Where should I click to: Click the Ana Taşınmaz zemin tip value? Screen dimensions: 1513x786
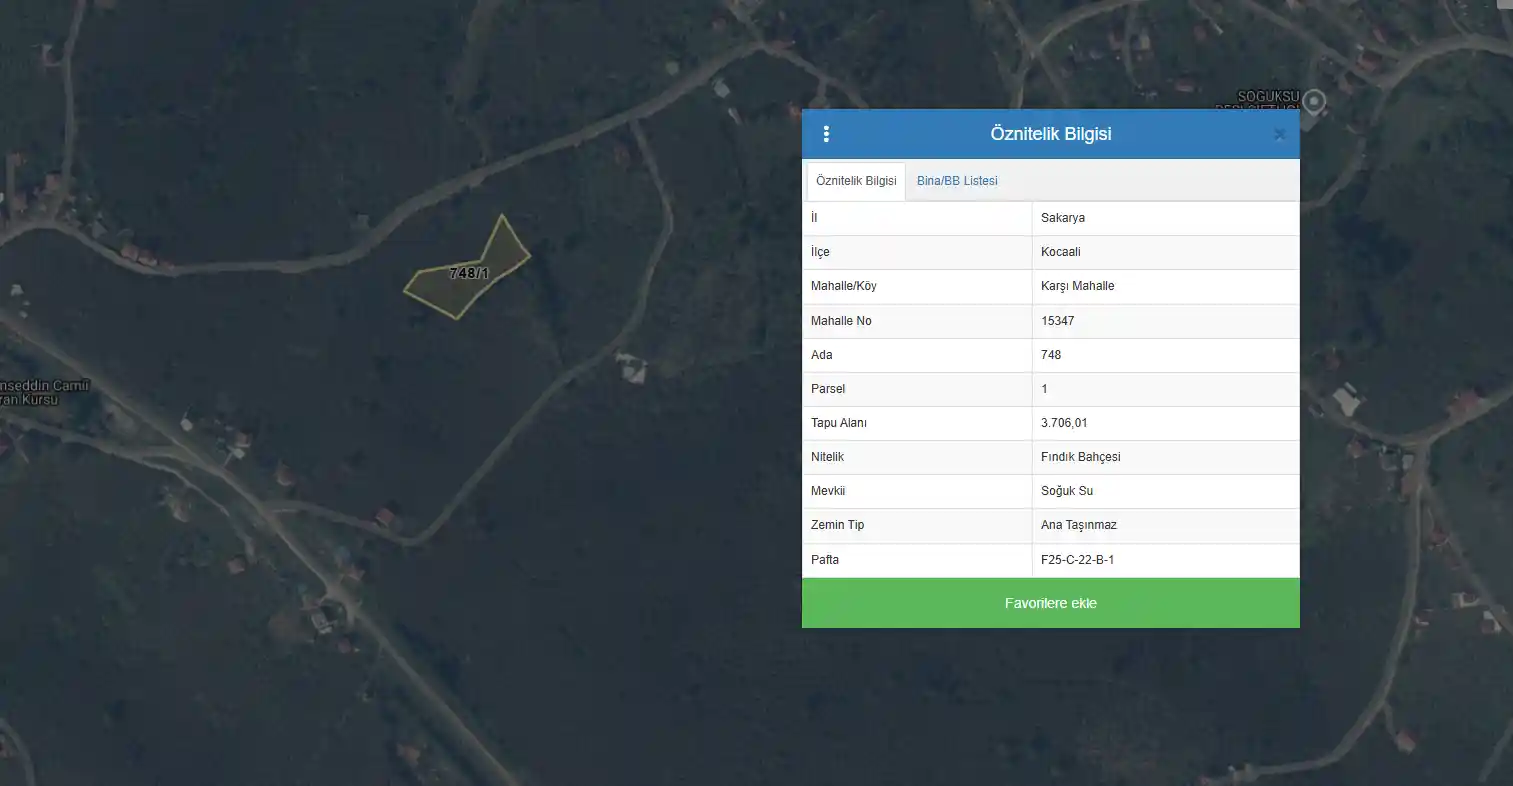coord(1079,525)
